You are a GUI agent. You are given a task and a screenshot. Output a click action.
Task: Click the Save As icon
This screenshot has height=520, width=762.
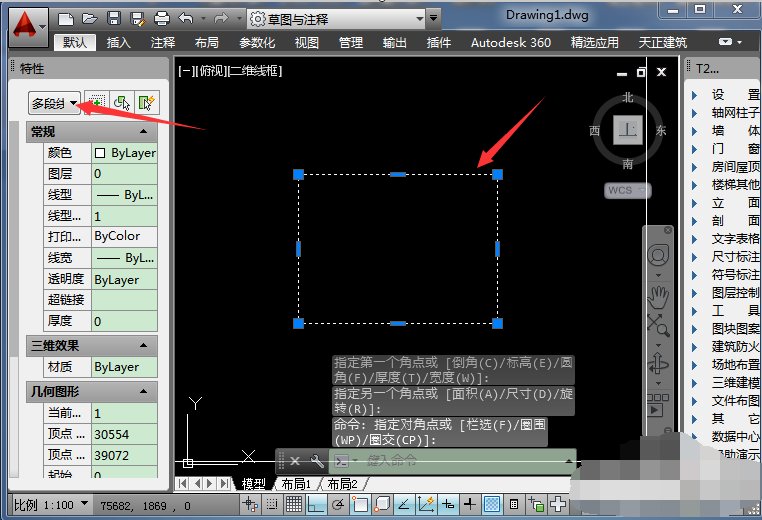pos(138,19)
